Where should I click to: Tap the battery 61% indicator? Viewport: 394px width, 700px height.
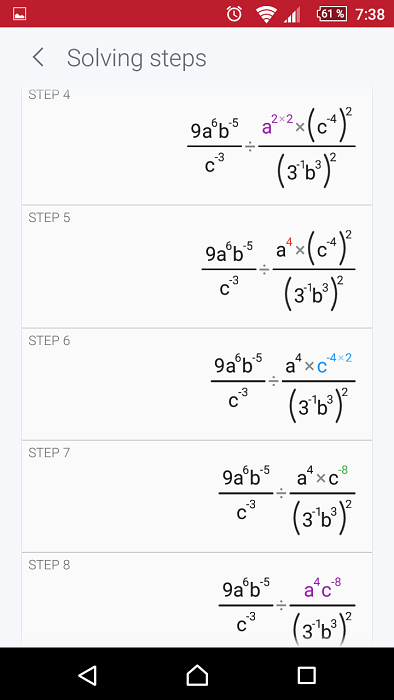(x=332, y=14)
